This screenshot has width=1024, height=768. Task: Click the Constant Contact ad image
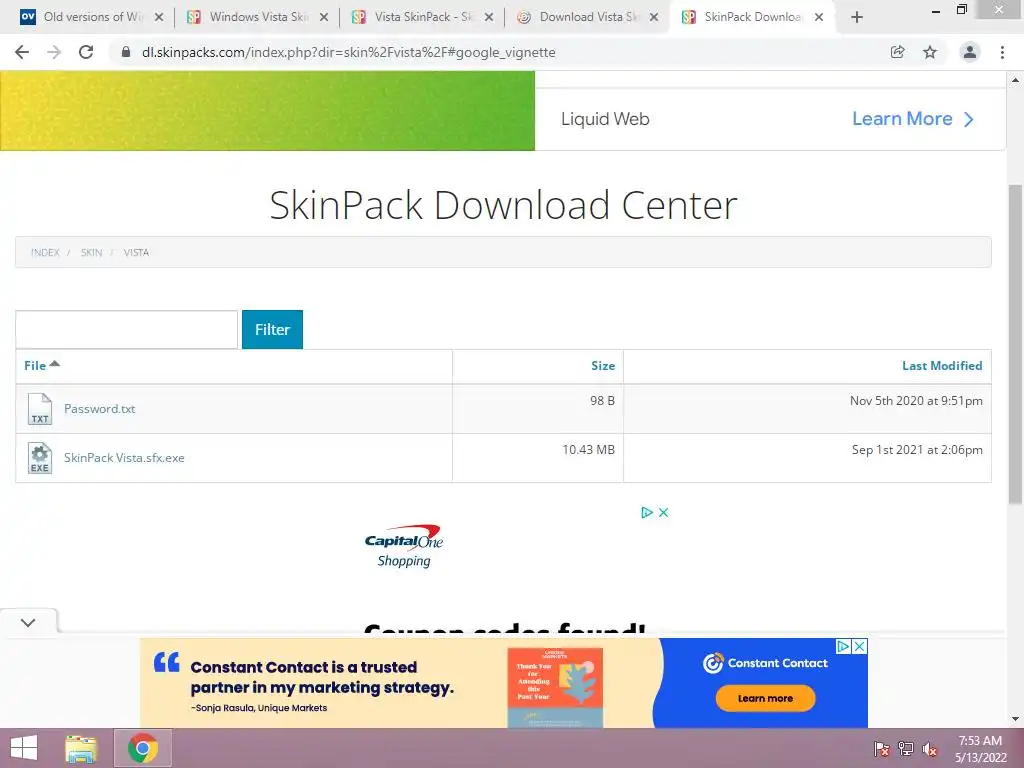point(555,688)
